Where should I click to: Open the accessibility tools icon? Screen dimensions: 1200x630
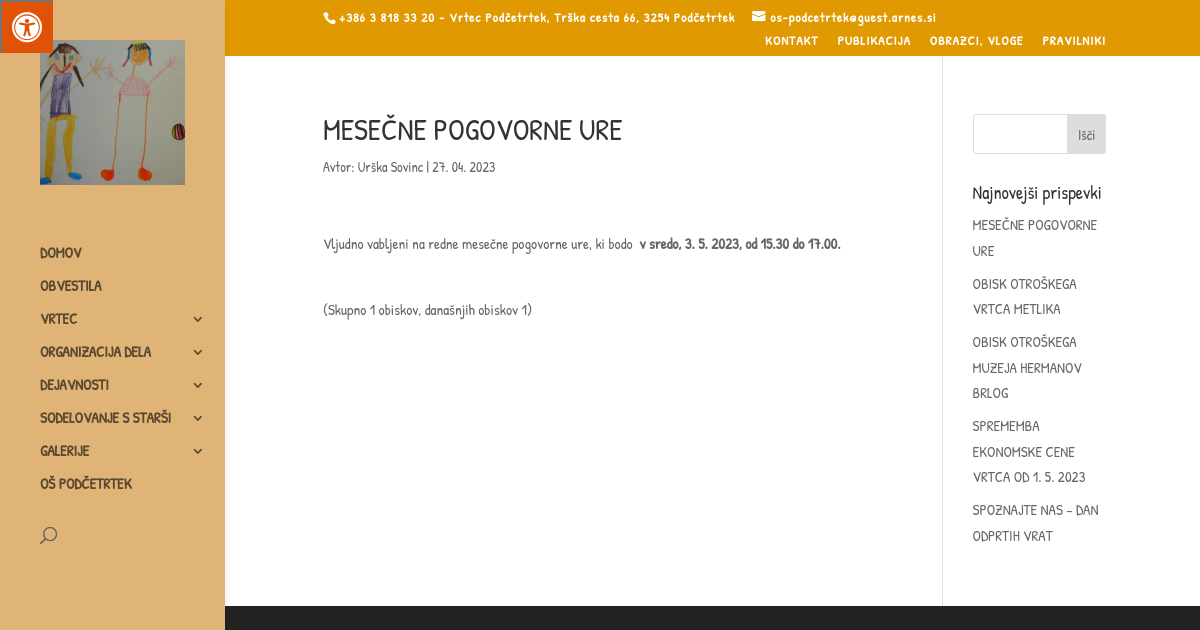26,26
